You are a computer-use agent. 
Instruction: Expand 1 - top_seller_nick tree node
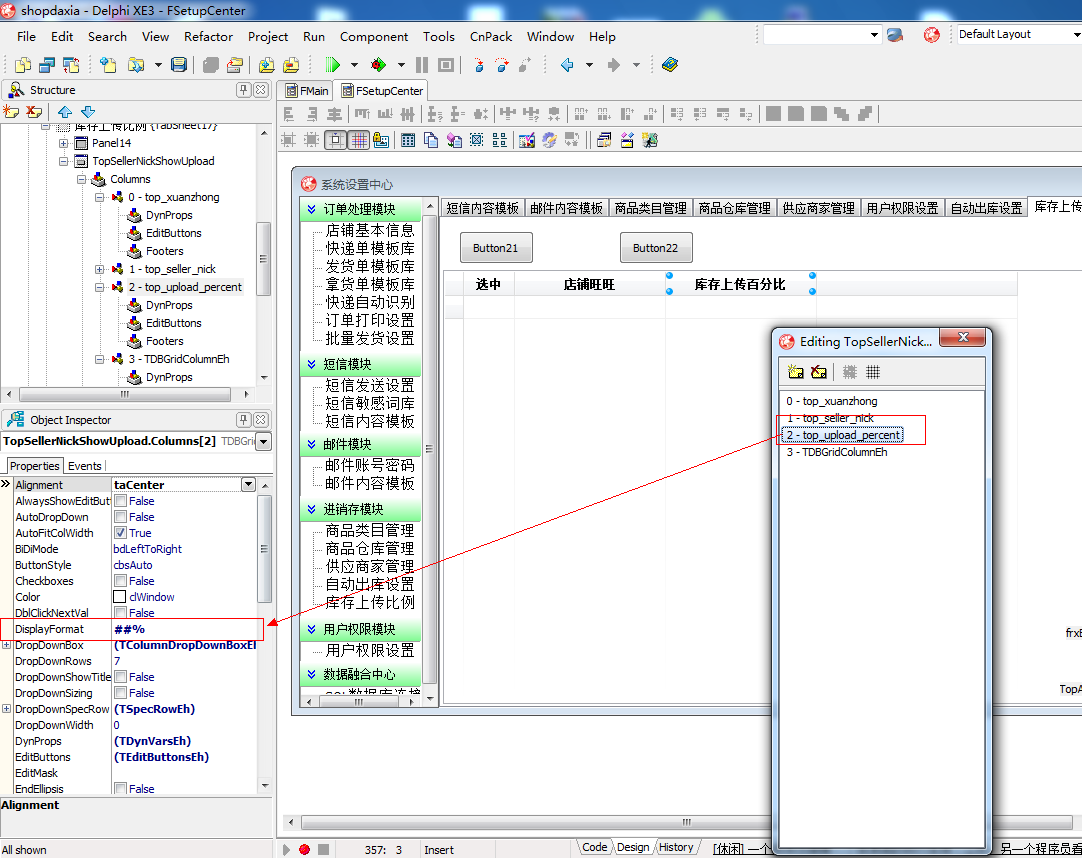99,269
